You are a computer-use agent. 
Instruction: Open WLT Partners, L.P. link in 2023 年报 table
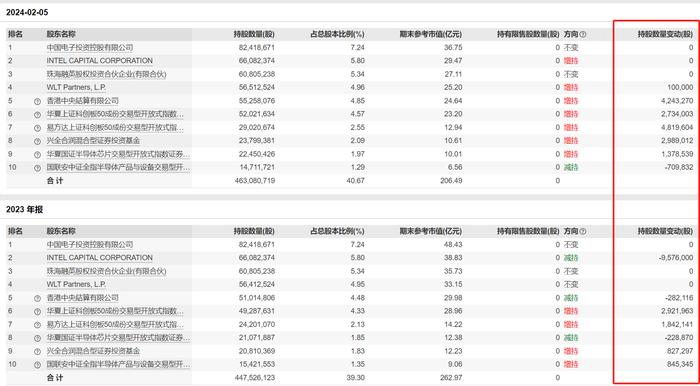pyautogui.click(x=76, y=285)
